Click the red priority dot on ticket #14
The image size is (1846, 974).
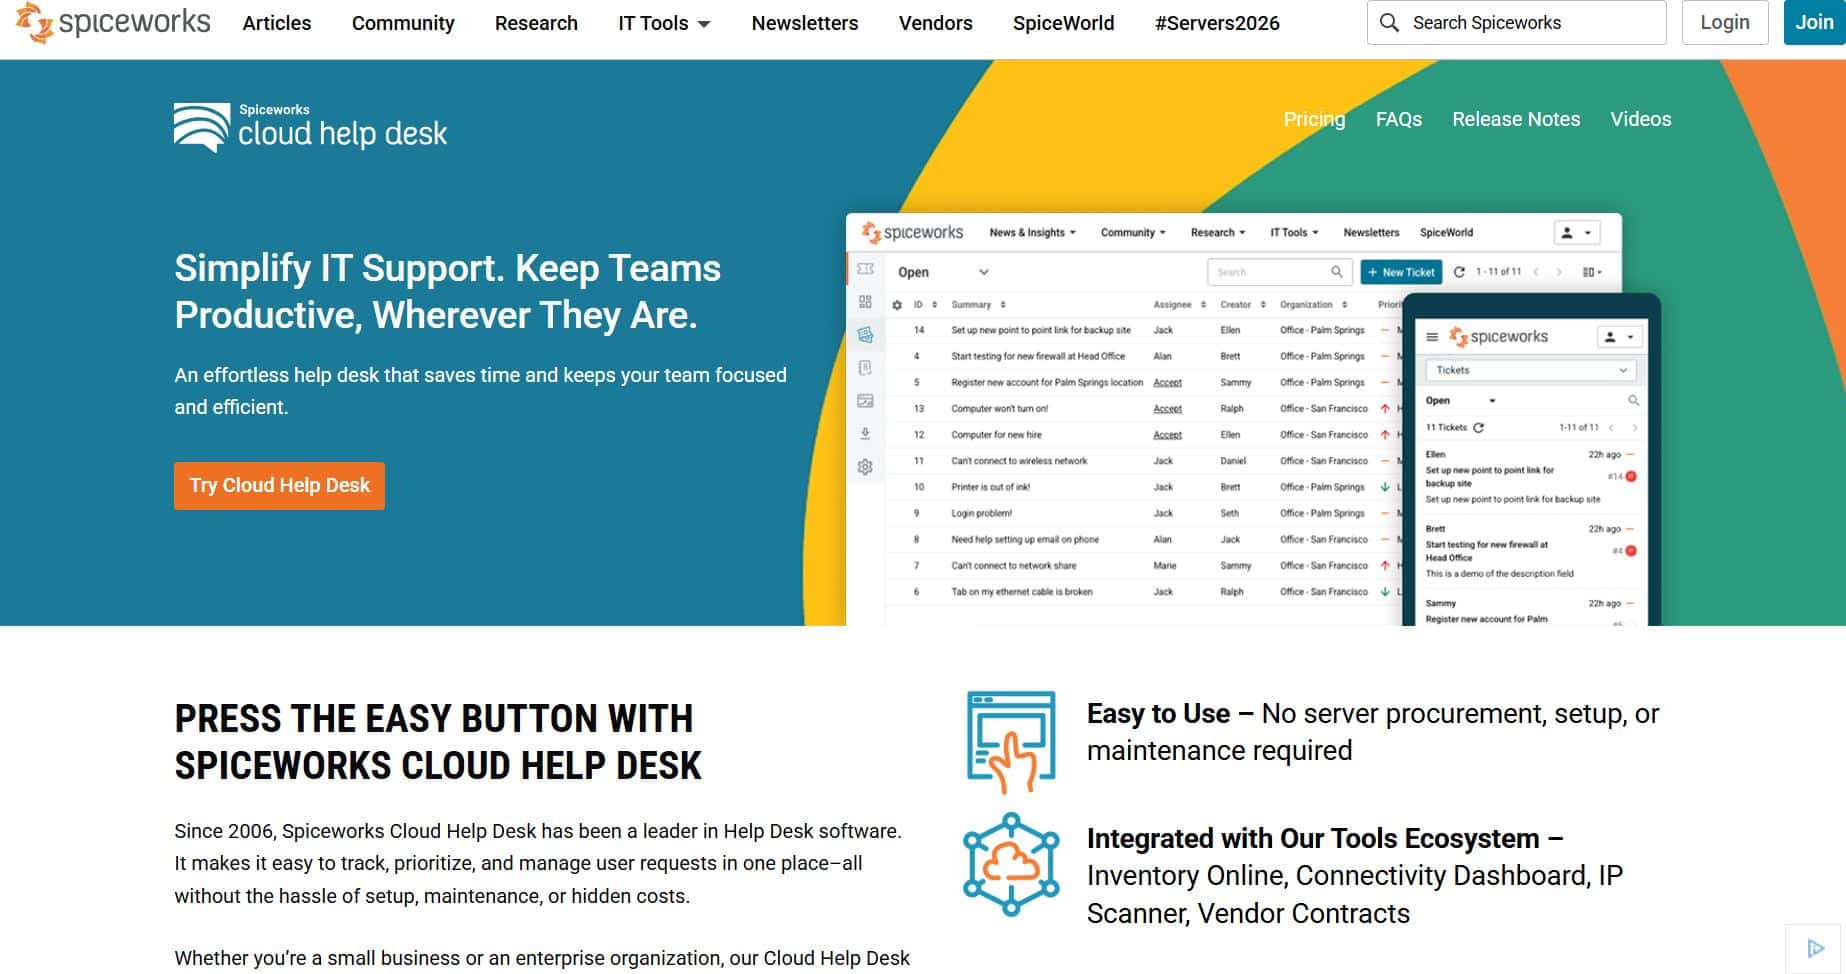[1631, 476]
